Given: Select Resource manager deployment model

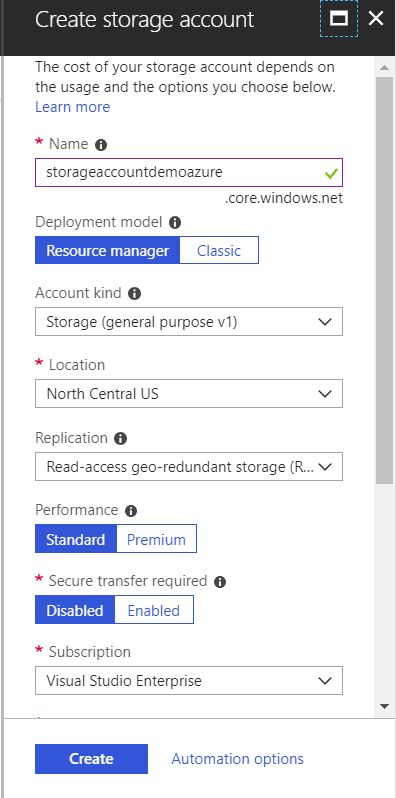Looking at the screenshot, I should [x=107, y=250].
